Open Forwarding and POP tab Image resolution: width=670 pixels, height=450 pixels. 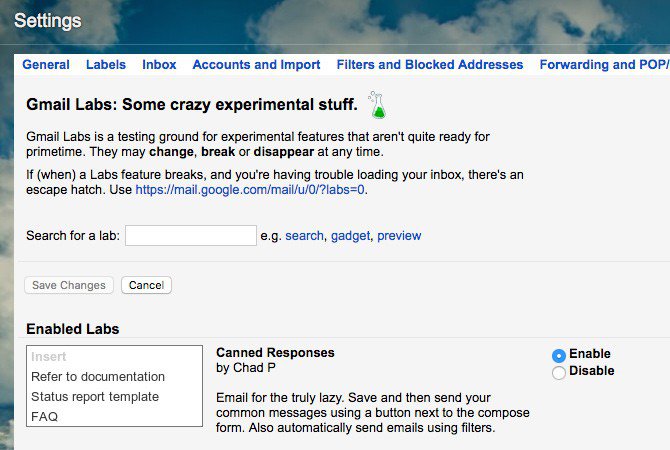pos(604,65)
